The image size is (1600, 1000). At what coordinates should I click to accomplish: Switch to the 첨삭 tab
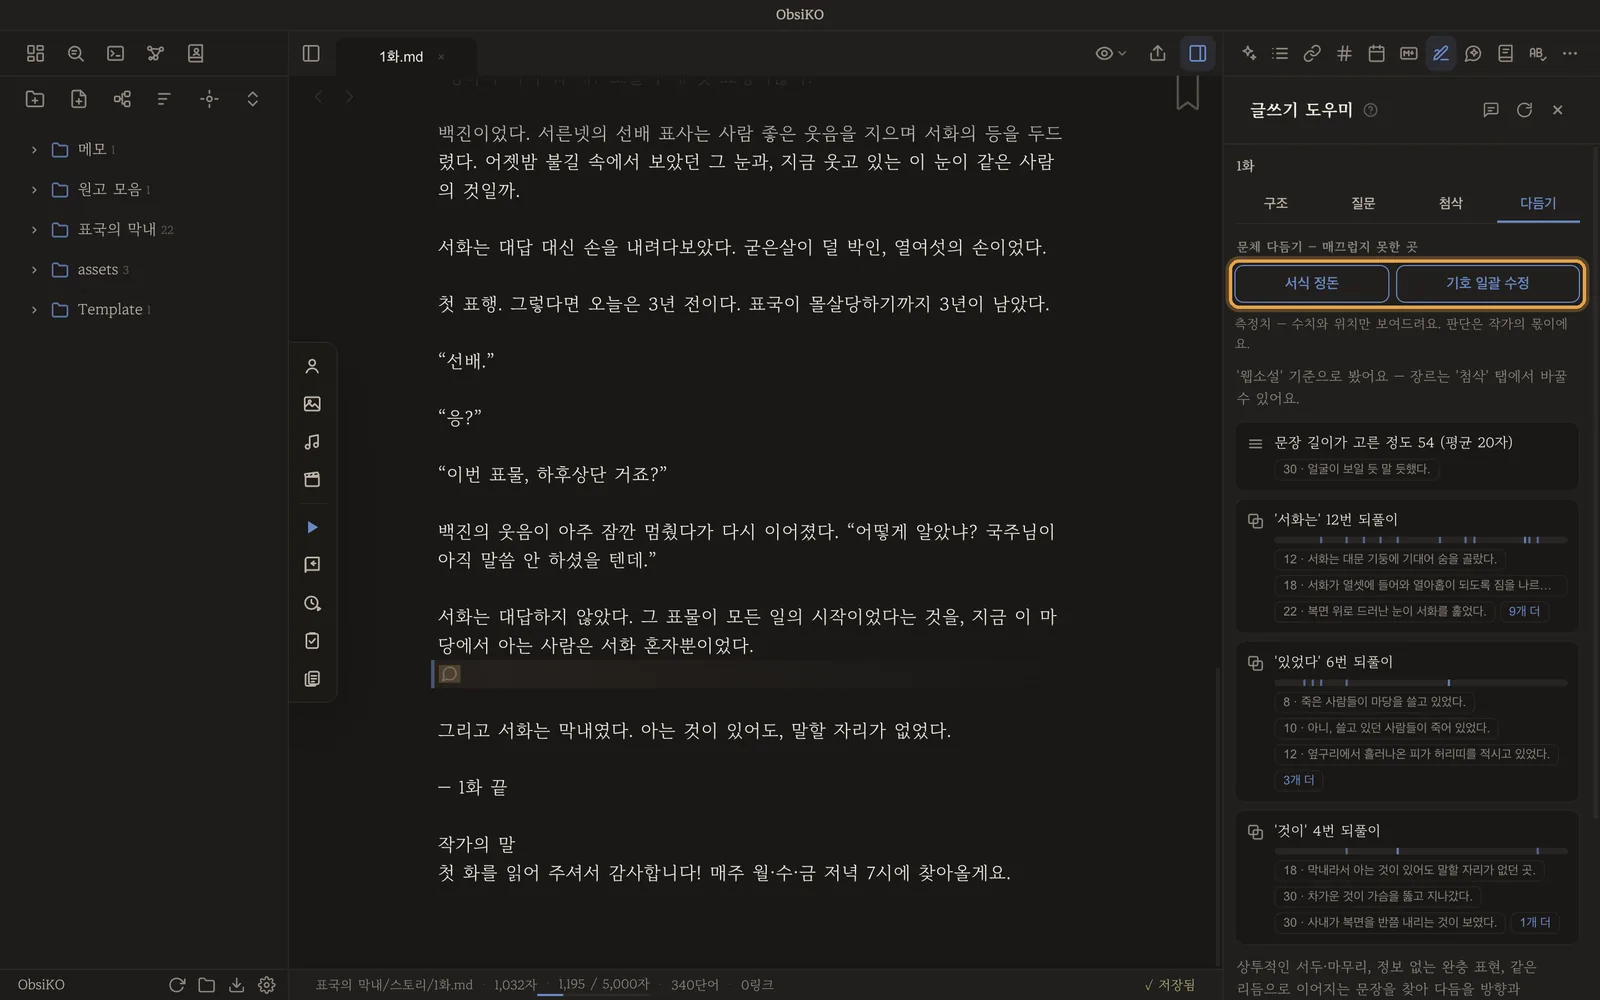coord(1451,203)
